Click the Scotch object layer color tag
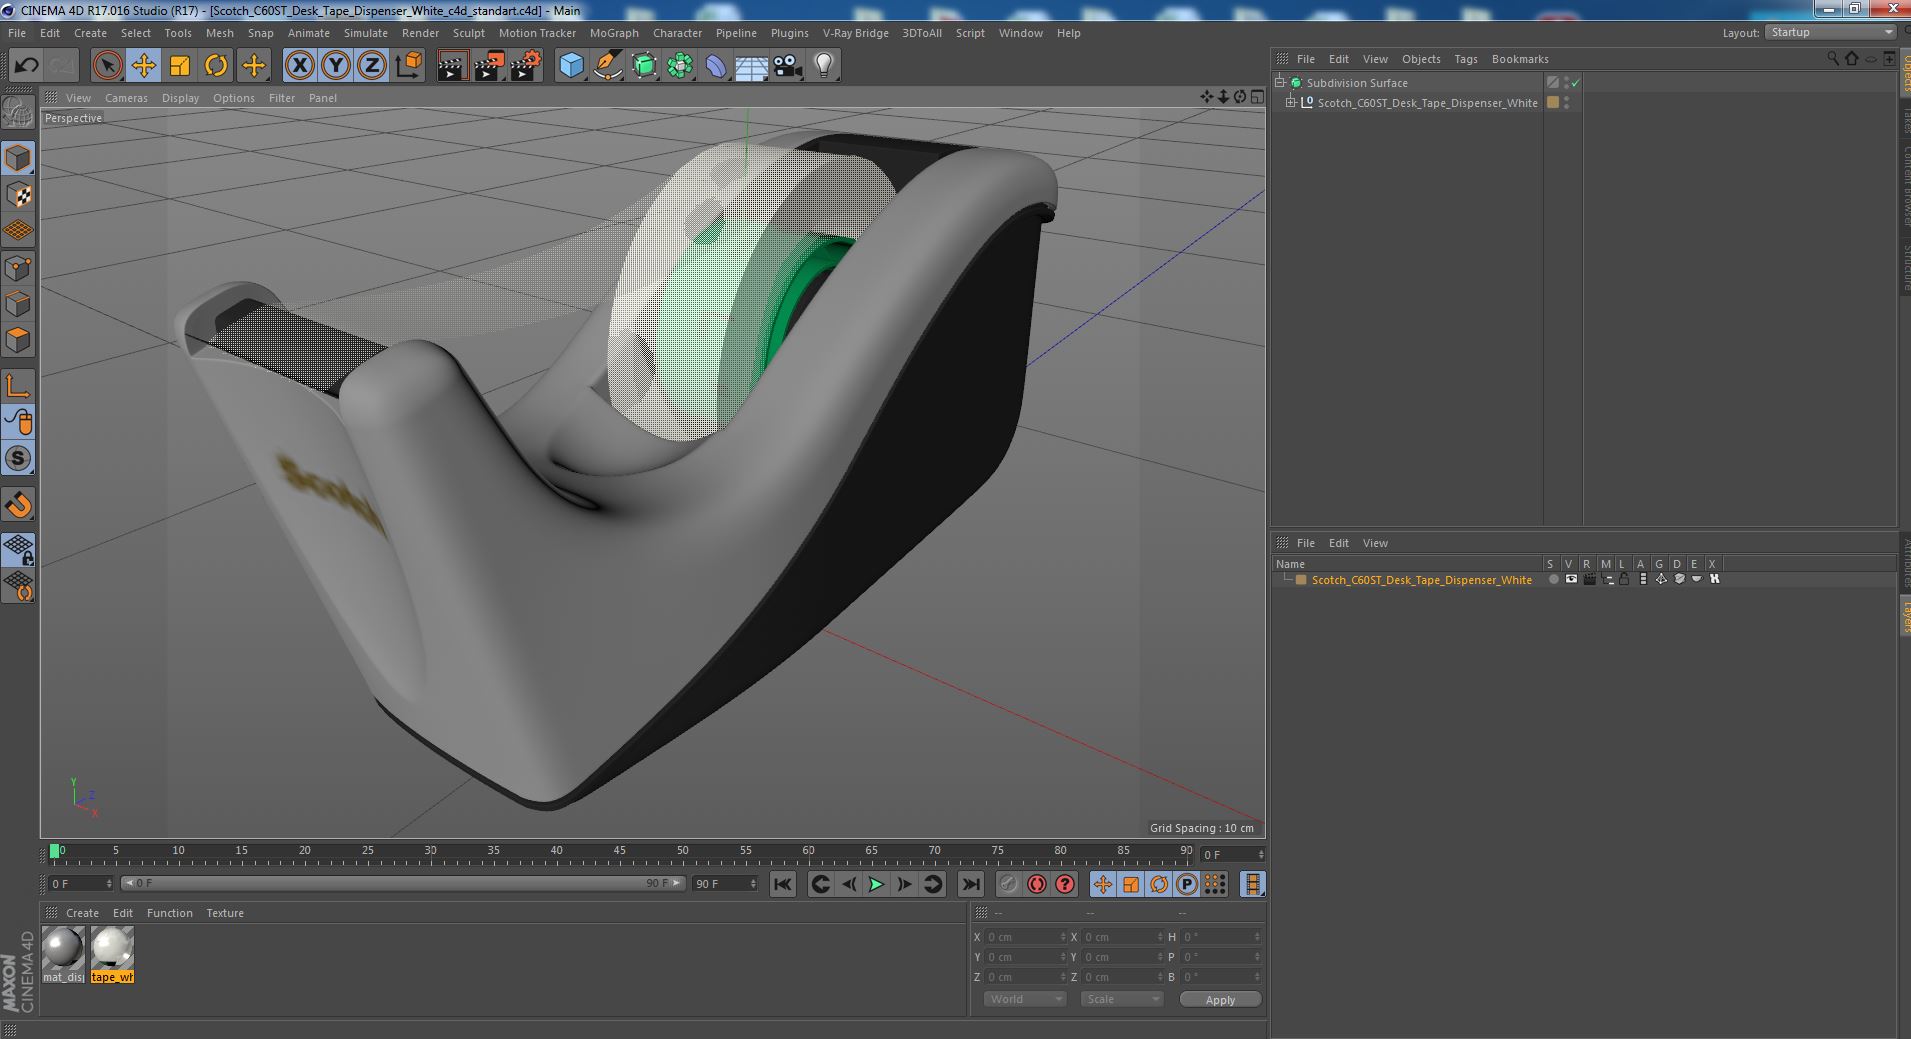Screen dimensions: 1911x1039 (x=1553, y=102)
